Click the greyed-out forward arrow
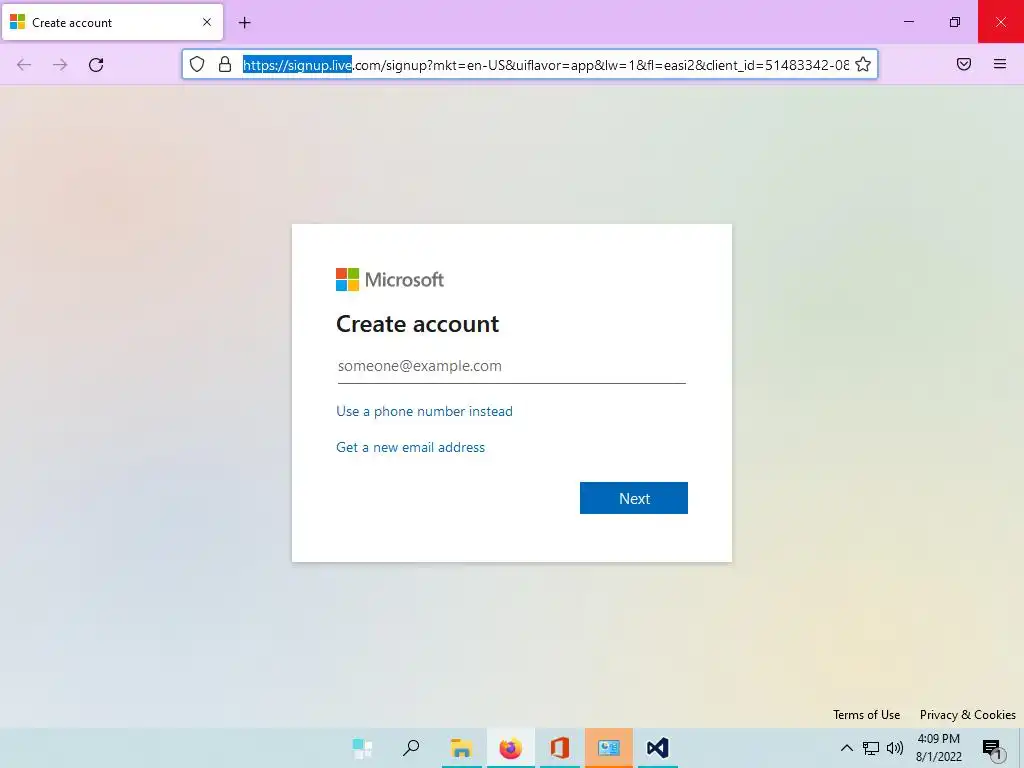 (x=60, y=65)
